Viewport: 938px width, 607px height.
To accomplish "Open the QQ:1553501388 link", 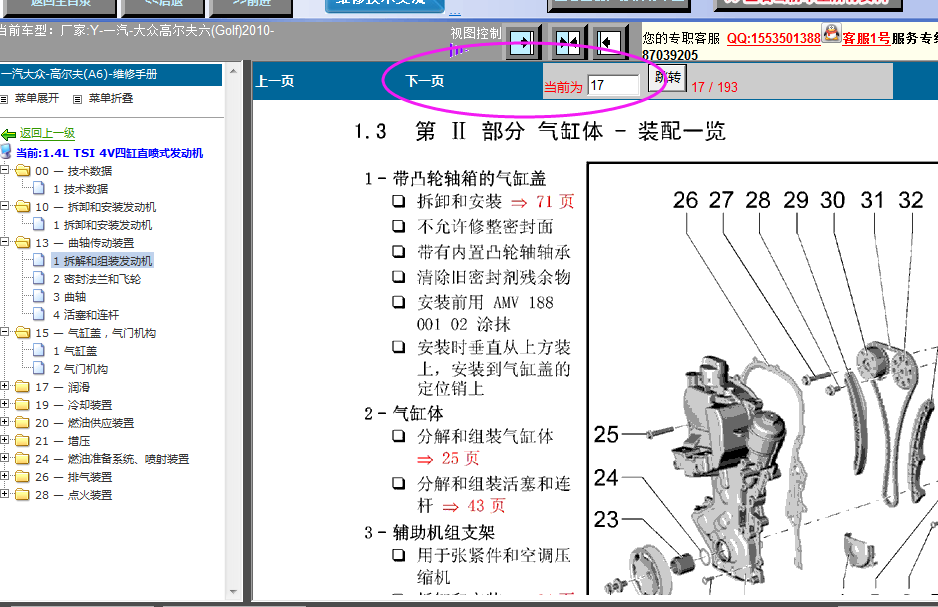I will point(773,38).
